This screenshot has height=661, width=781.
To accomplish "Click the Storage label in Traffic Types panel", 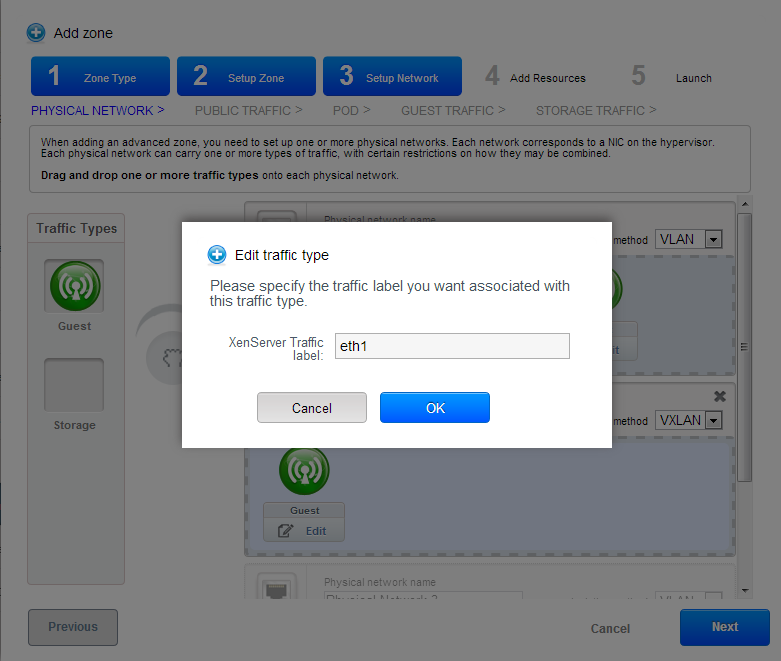I will (75, 425).
